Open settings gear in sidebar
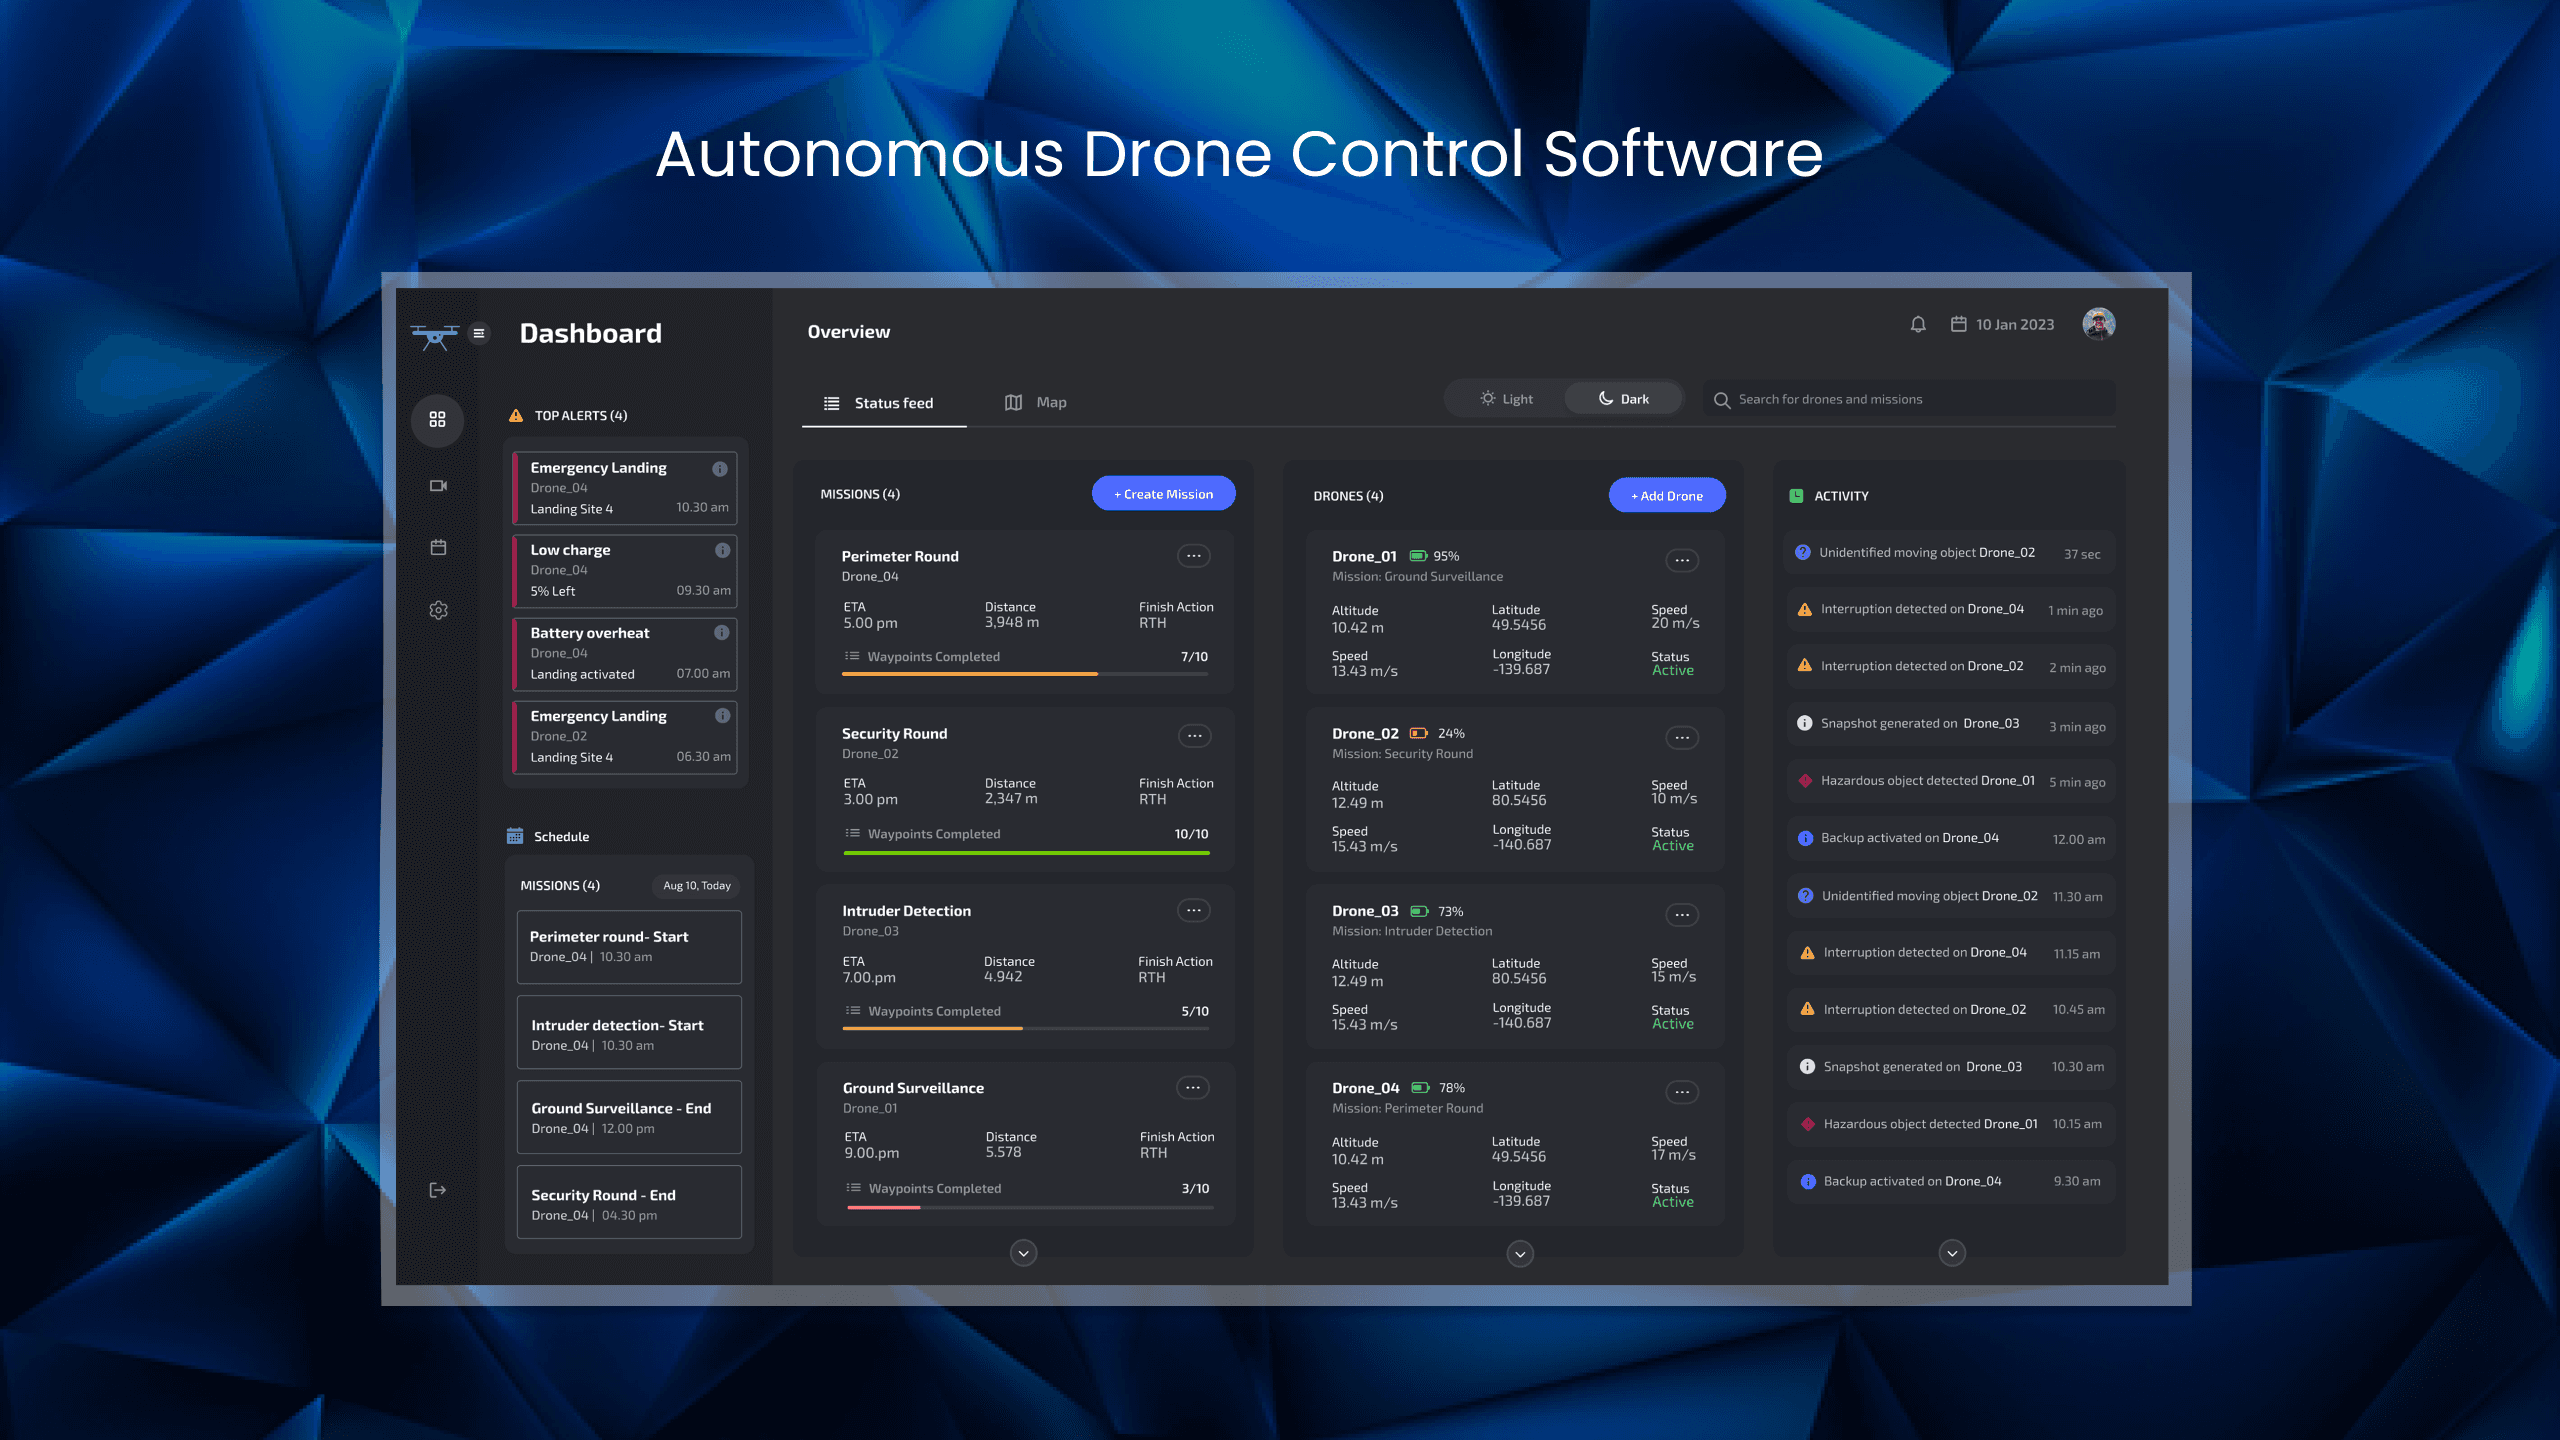The image size is (2560, 1440). (438, 610)
